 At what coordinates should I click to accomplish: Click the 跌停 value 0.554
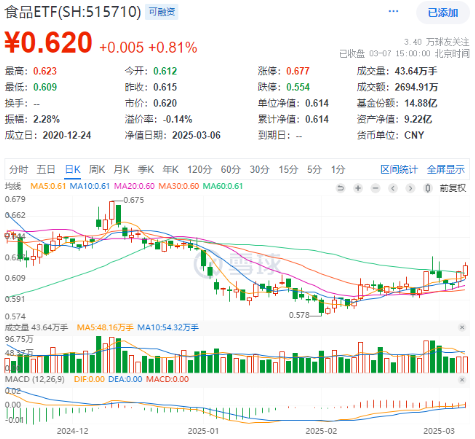[x=298, y=87]
